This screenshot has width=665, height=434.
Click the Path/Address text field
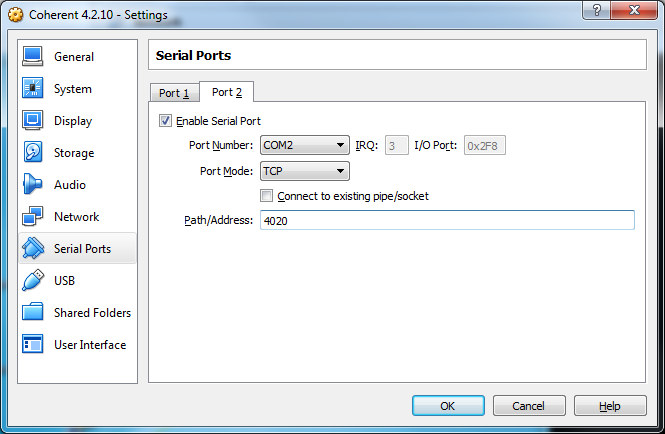pos(447,220)
